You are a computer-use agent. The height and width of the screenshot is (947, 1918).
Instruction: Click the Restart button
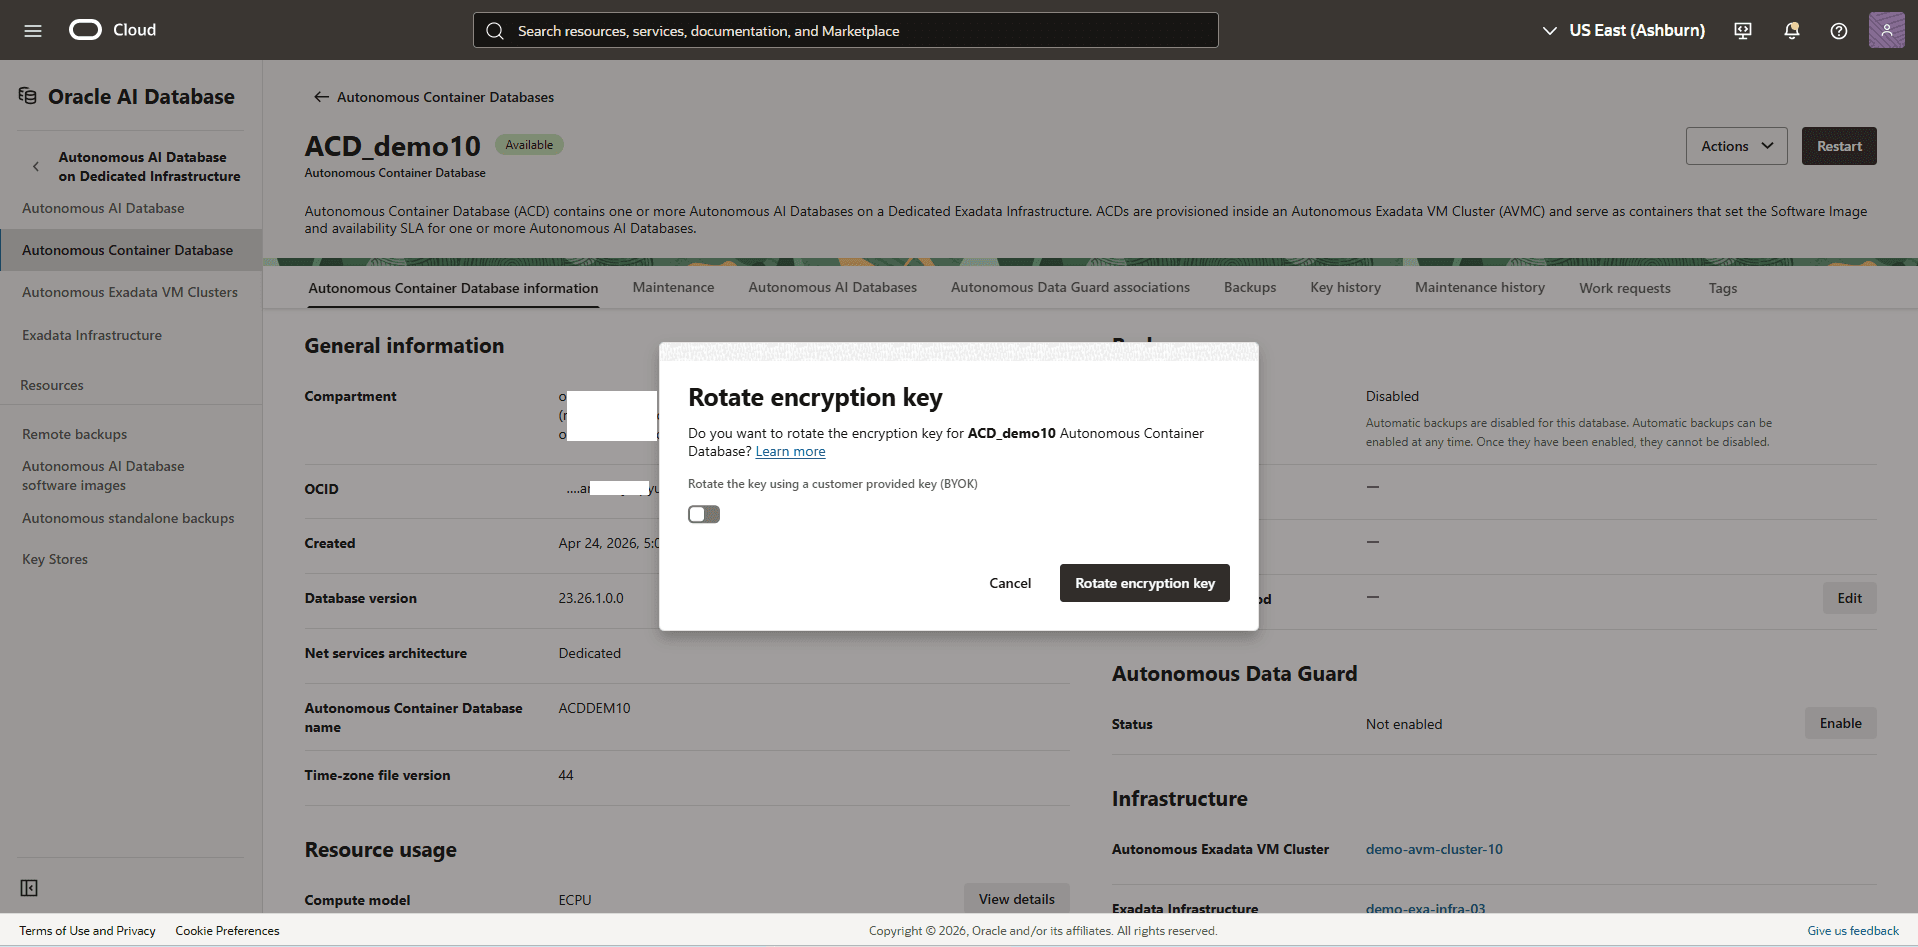tap(1839, 146)
